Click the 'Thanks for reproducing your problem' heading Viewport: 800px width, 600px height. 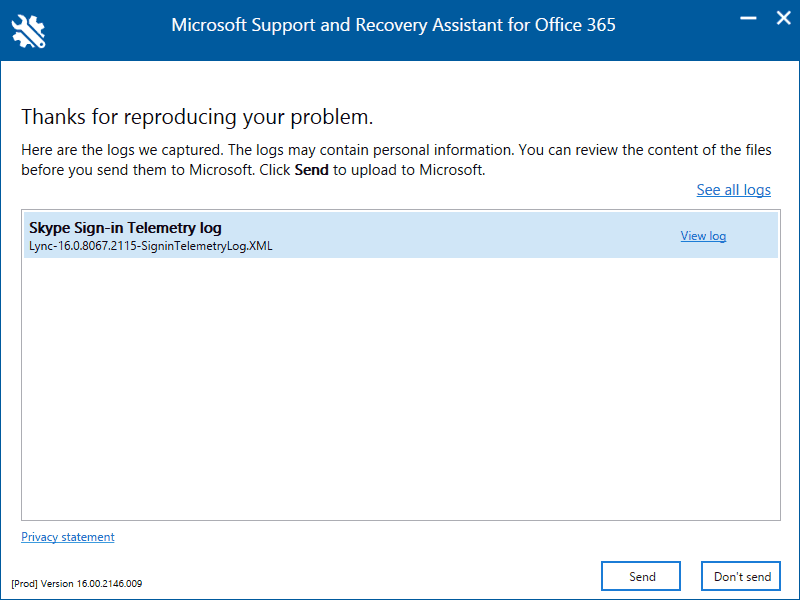click(x=197, y=117)
